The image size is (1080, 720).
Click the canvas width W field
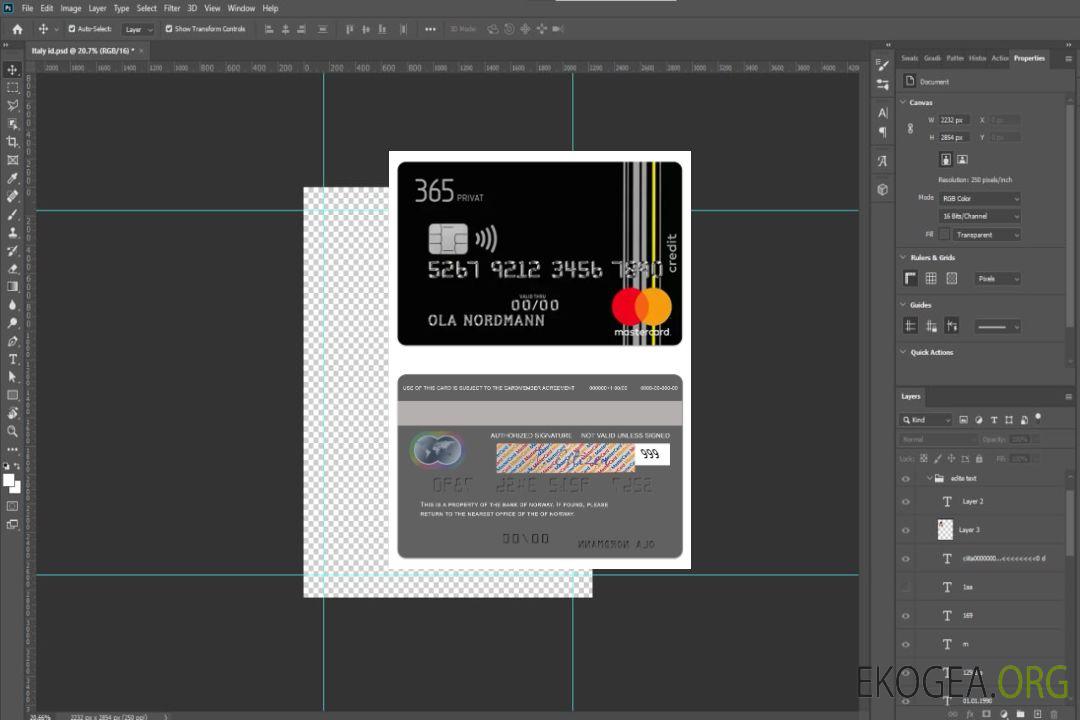[x=954, y=120]
